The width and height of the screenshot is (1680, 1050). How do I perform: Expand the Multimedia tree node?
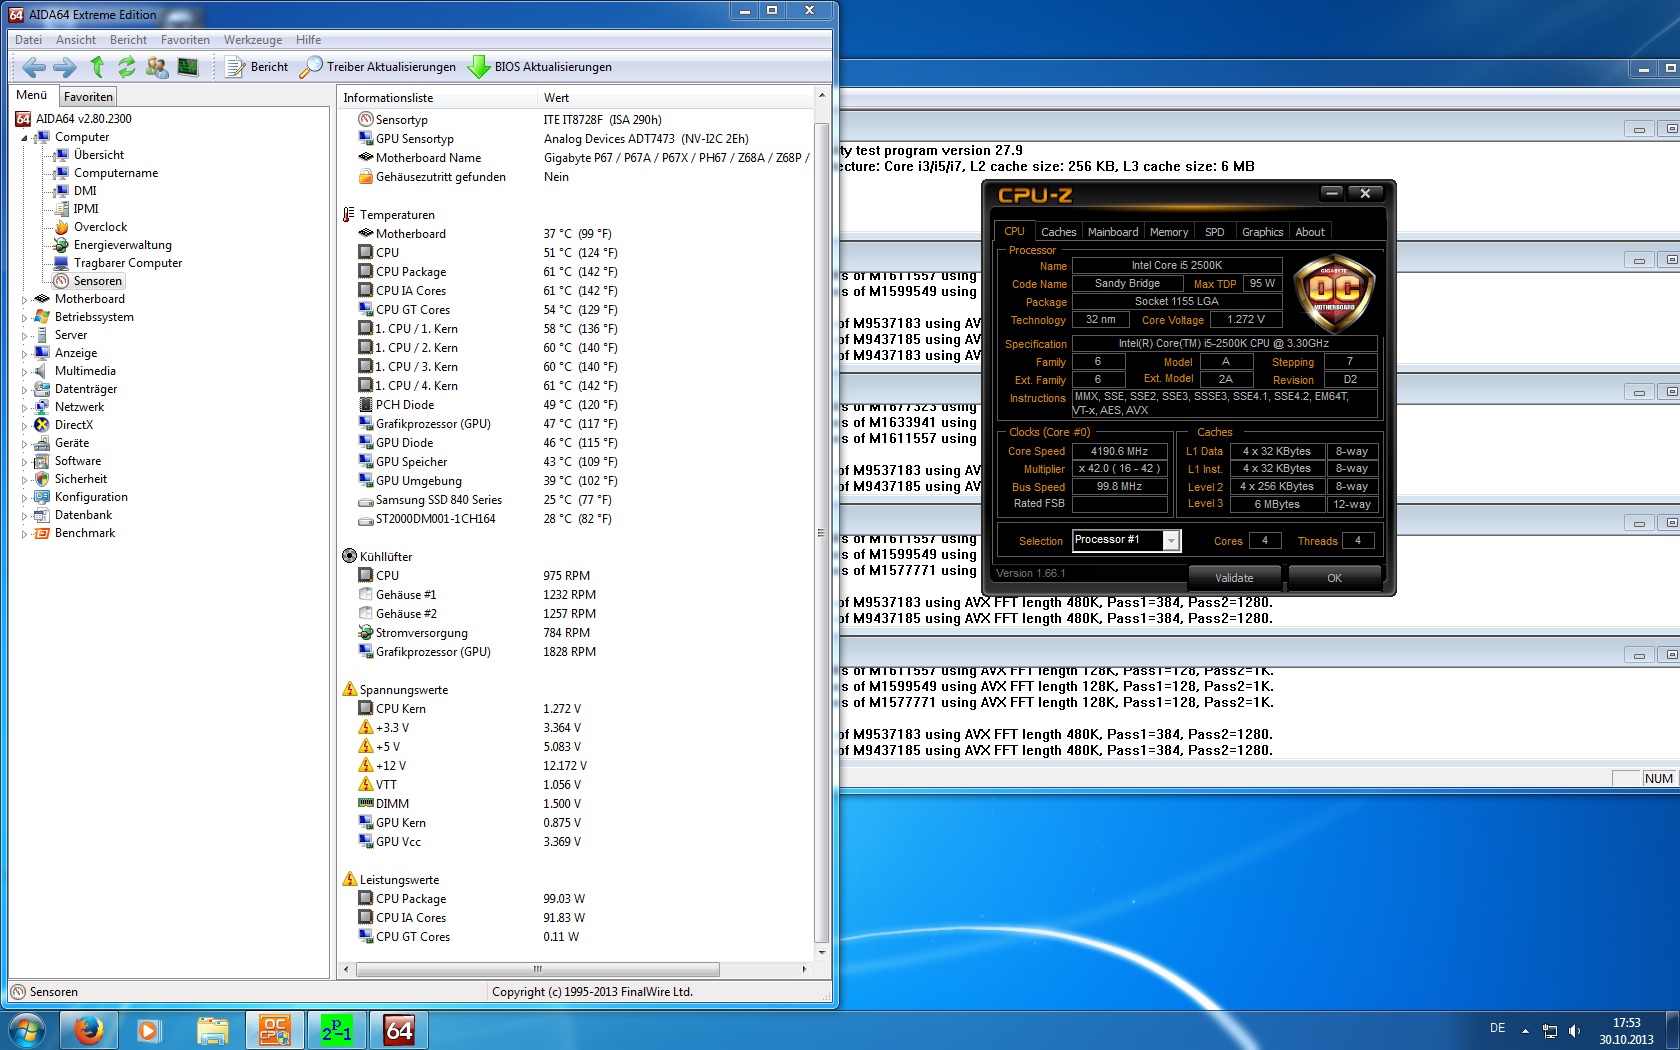click(25, 371)
